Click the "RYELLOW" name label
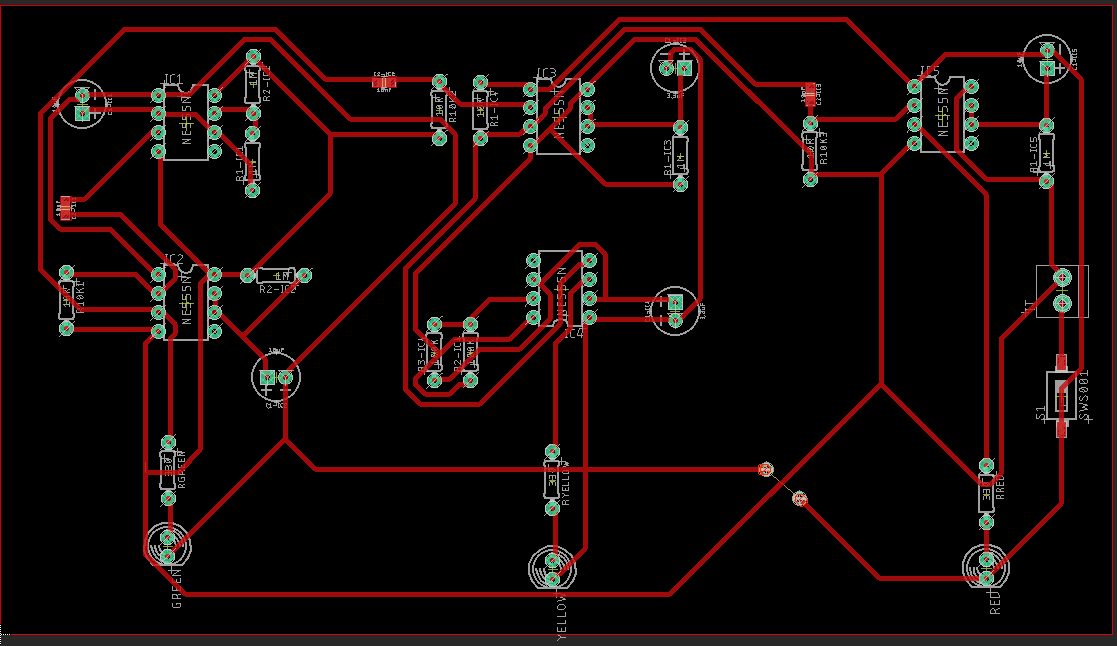The image size is (1117, 646). click(x=566, y=484)
